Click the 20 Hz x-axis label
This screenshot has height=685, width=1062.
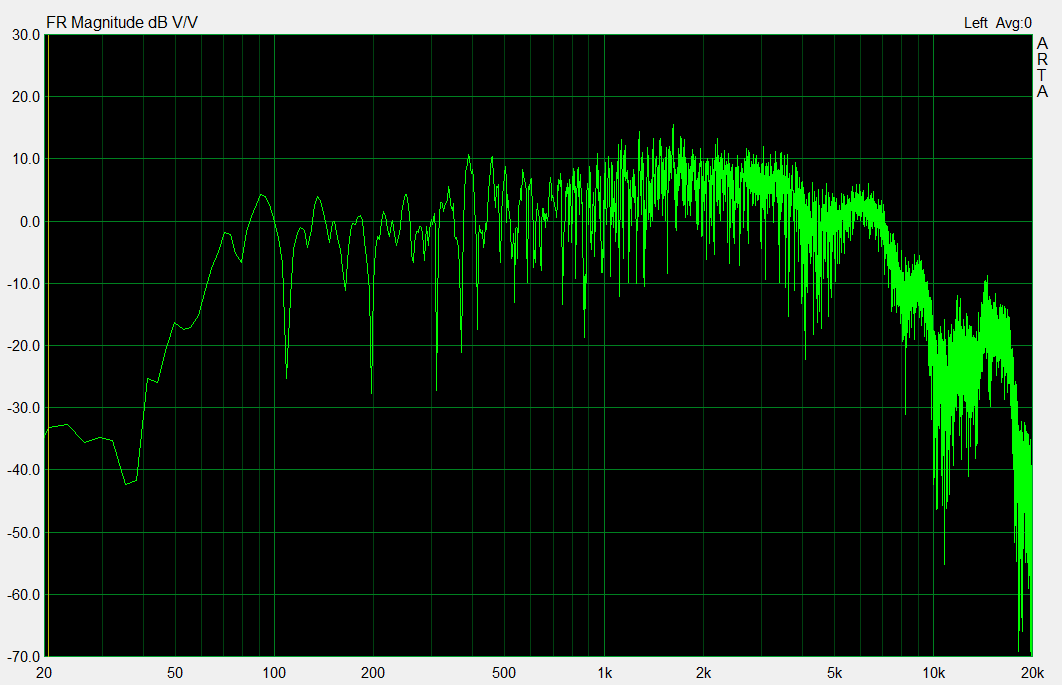tap(44, 673)
